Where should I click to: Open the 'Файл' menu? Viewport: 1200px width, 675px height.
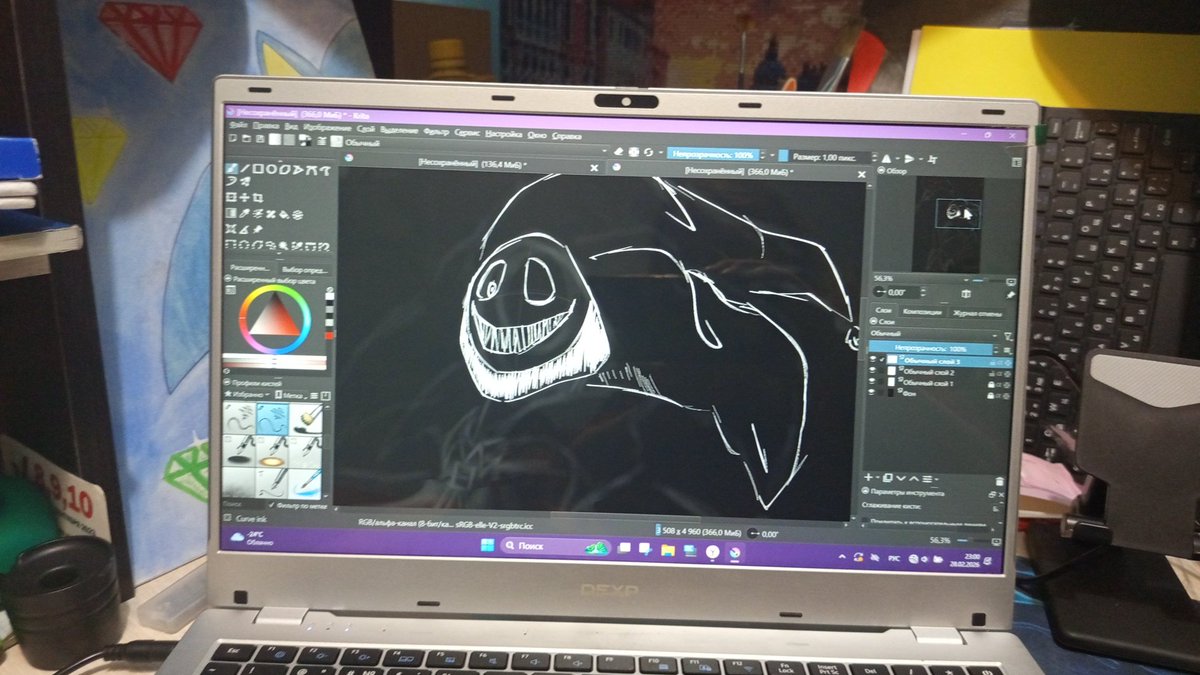coord(238,127)
